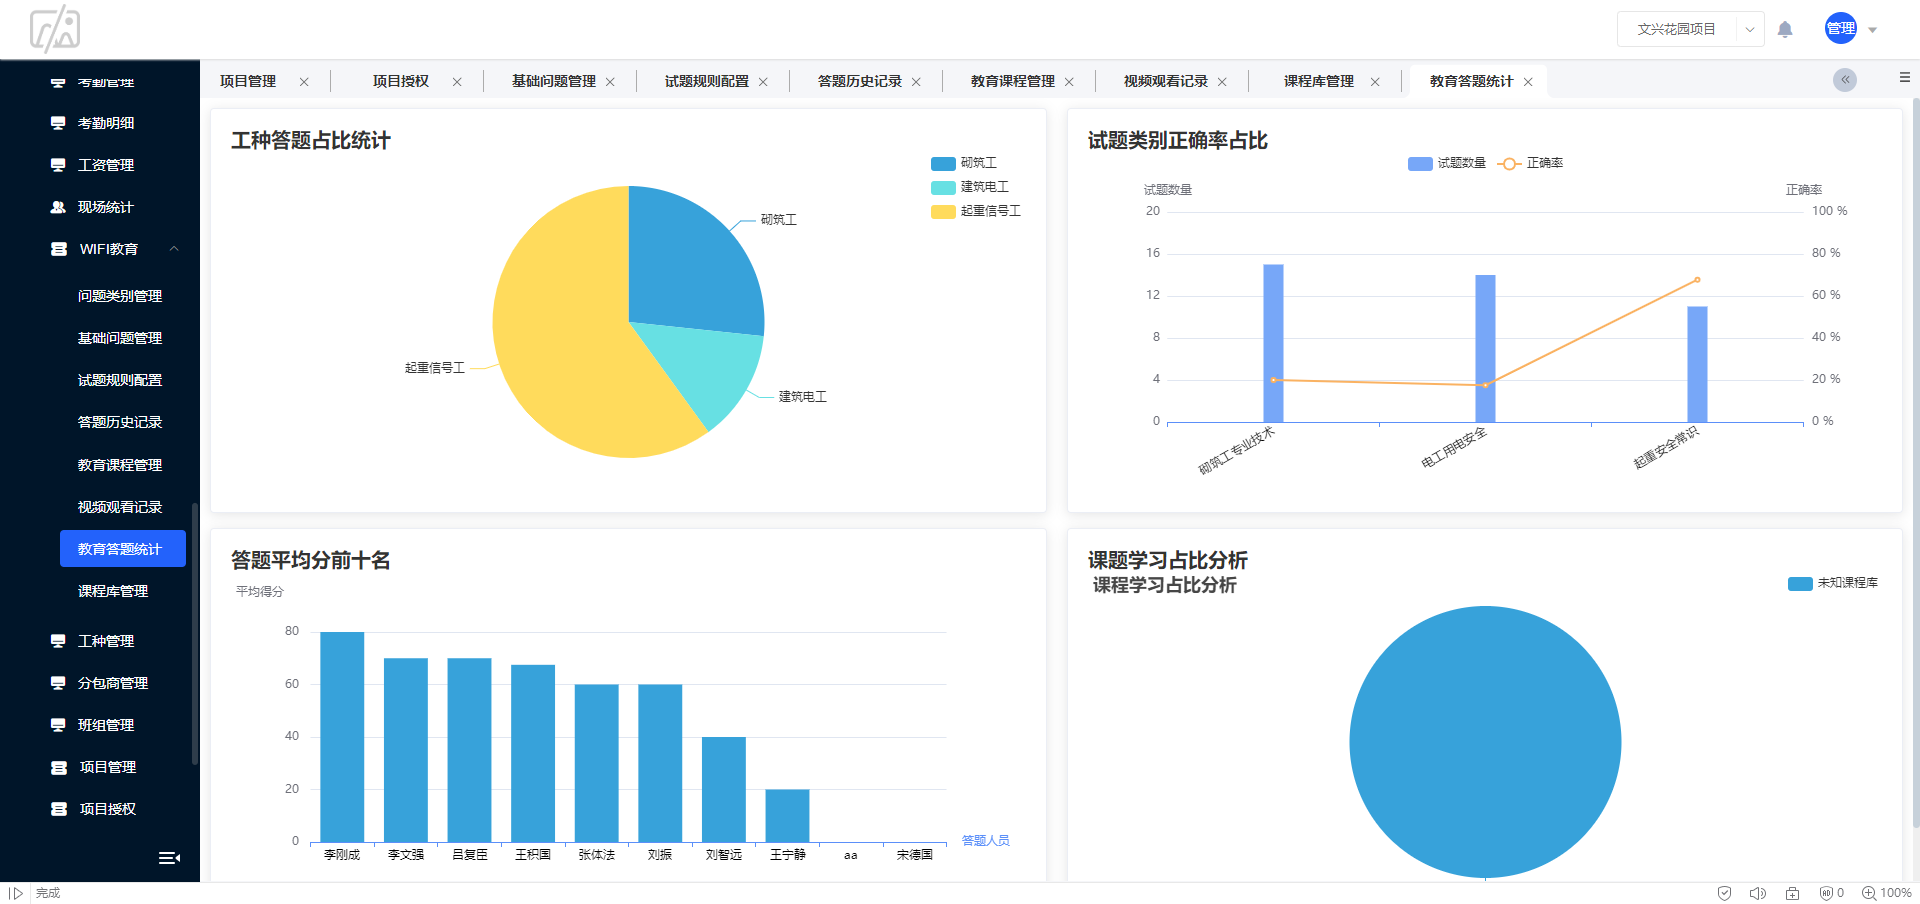Click the speaker icon in the status bar

pyautogui.click(x=1758, y=893)
